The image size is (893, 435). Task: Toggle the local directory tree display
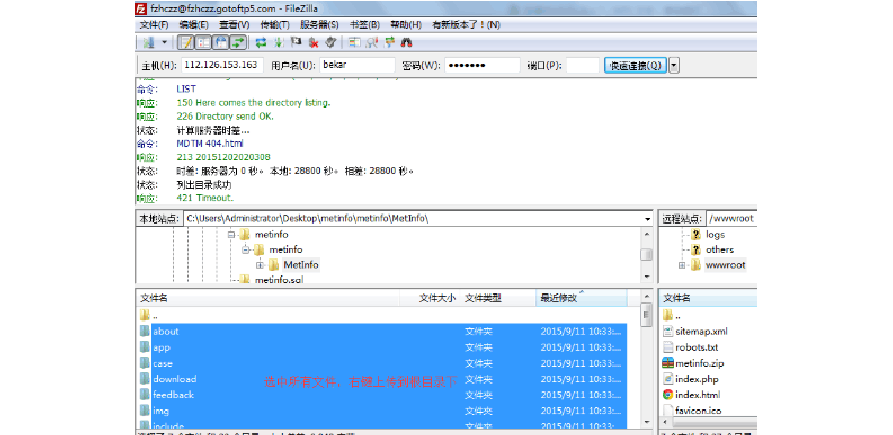coord(203,43)
